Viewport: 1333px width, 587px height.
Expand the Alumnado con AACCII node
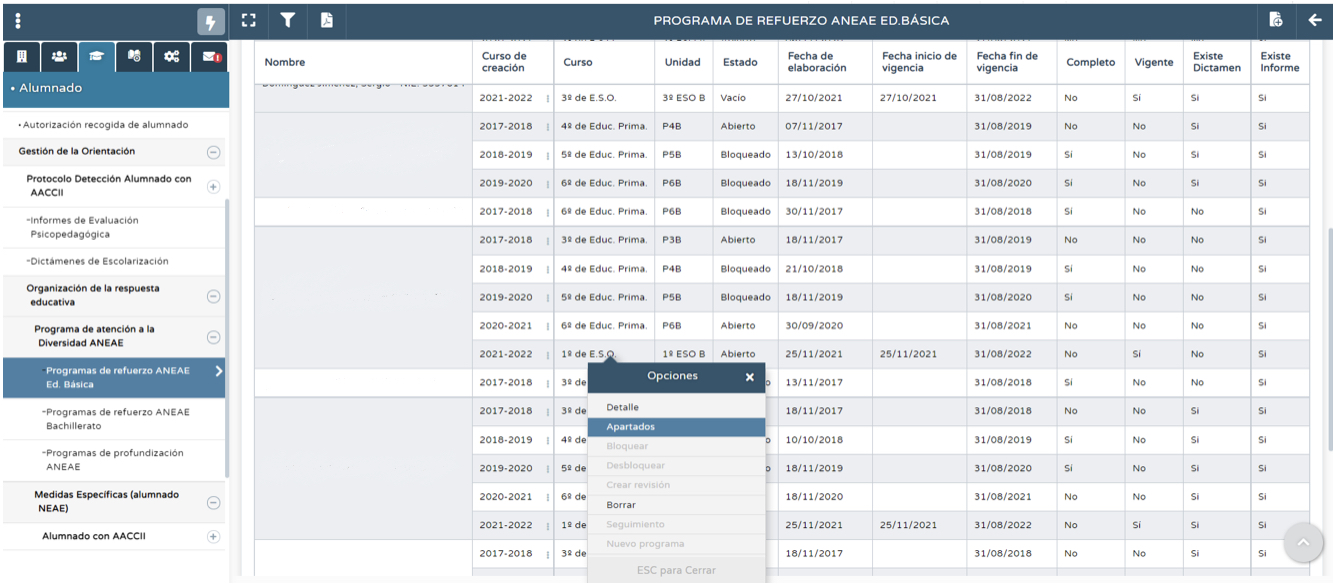213,537
